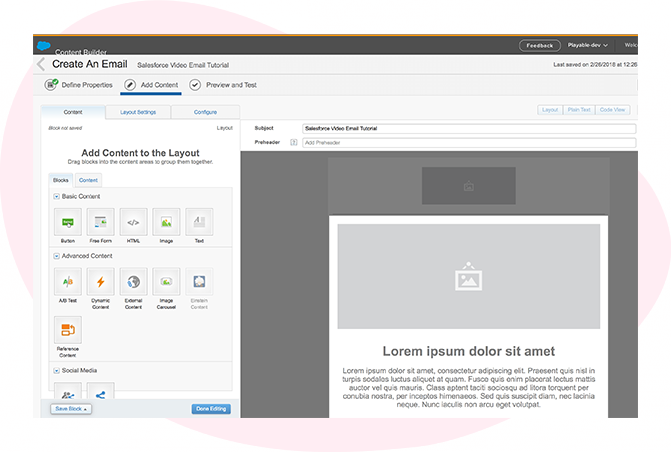Open the Playable-dev account dropdown

pyautogui.click(x=587, y=45)
